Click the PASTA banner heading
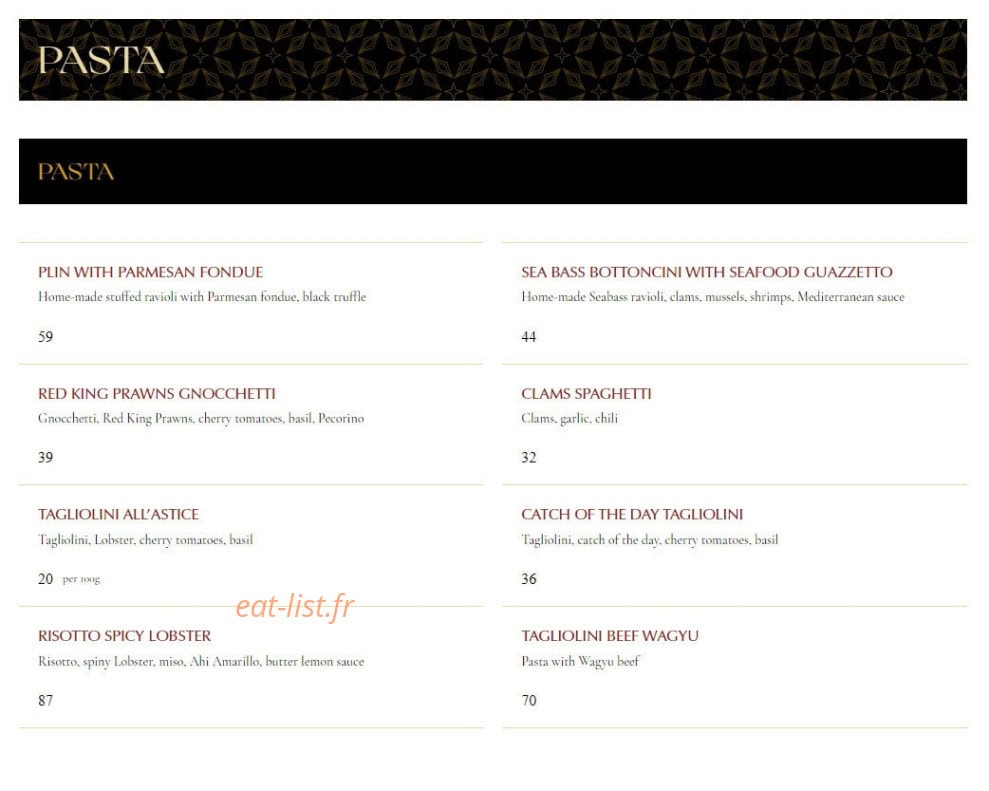This screenshot has height=791, width=989. [x=101, y=61]
